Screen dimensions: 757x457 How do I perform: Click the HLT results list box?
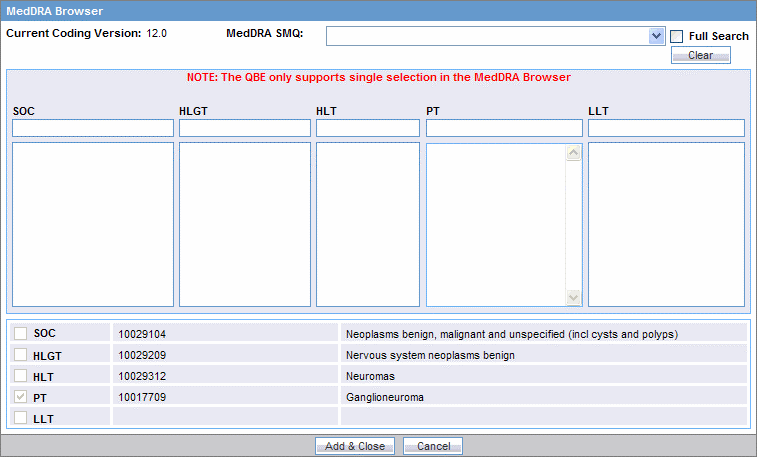pyautogui.click(x=368, y=224)
